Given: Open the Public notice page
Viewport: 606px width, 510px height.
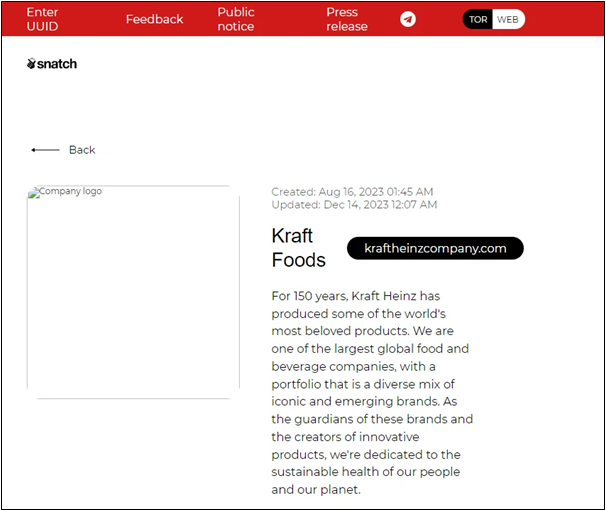Looking at the screenshot, I should tap(236, 19).
